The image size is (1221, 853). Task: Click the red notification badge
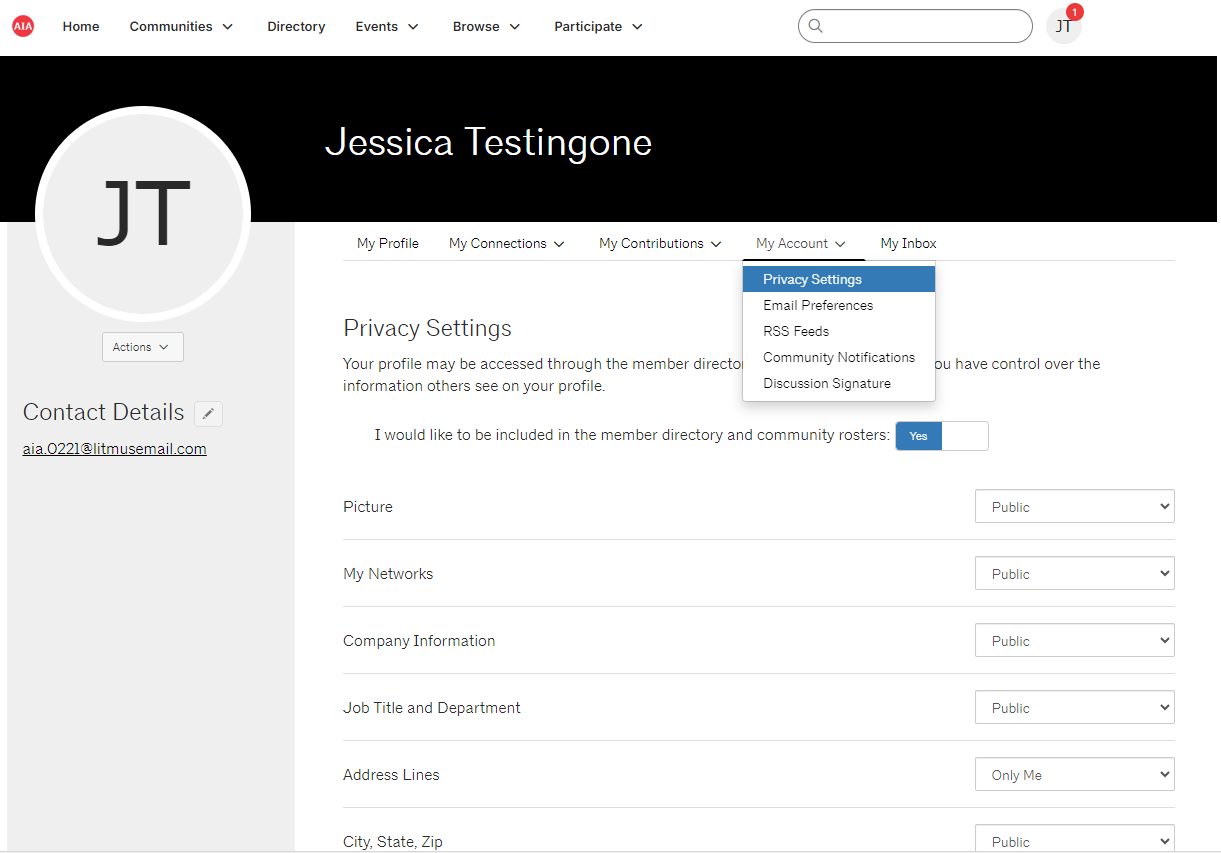1075,10
